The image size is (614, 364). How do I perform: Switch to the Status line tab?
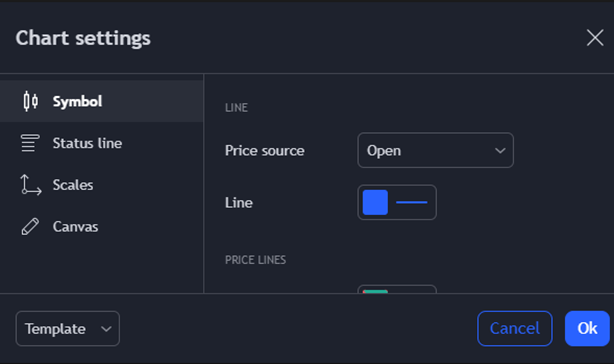[102, 143]
